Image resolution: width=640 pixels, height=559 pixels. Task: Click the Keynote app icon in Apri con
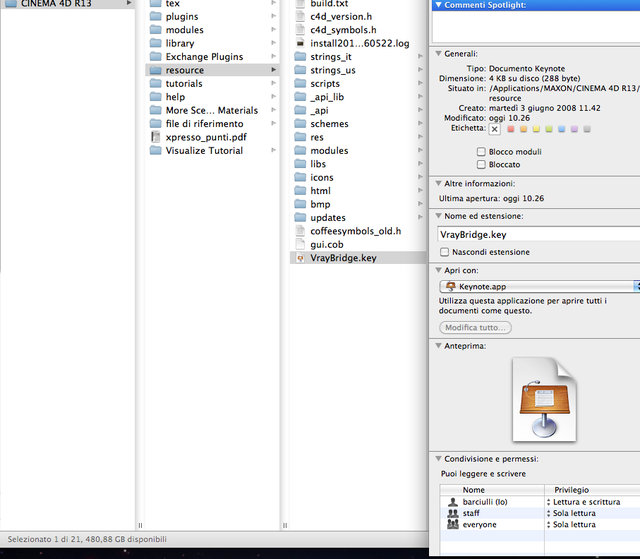coord(451,286)
